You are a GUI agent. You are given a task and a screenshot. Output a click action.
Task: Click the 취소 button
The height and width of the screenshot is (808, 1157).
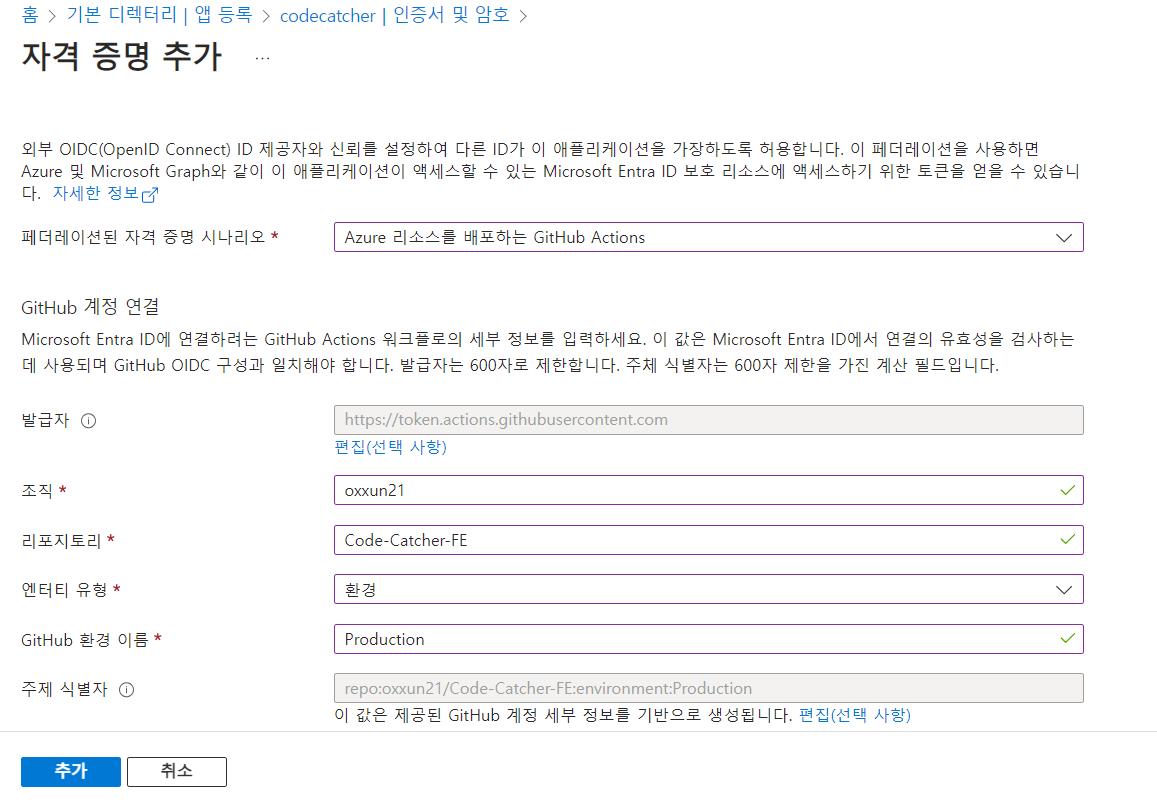(176, 772)
